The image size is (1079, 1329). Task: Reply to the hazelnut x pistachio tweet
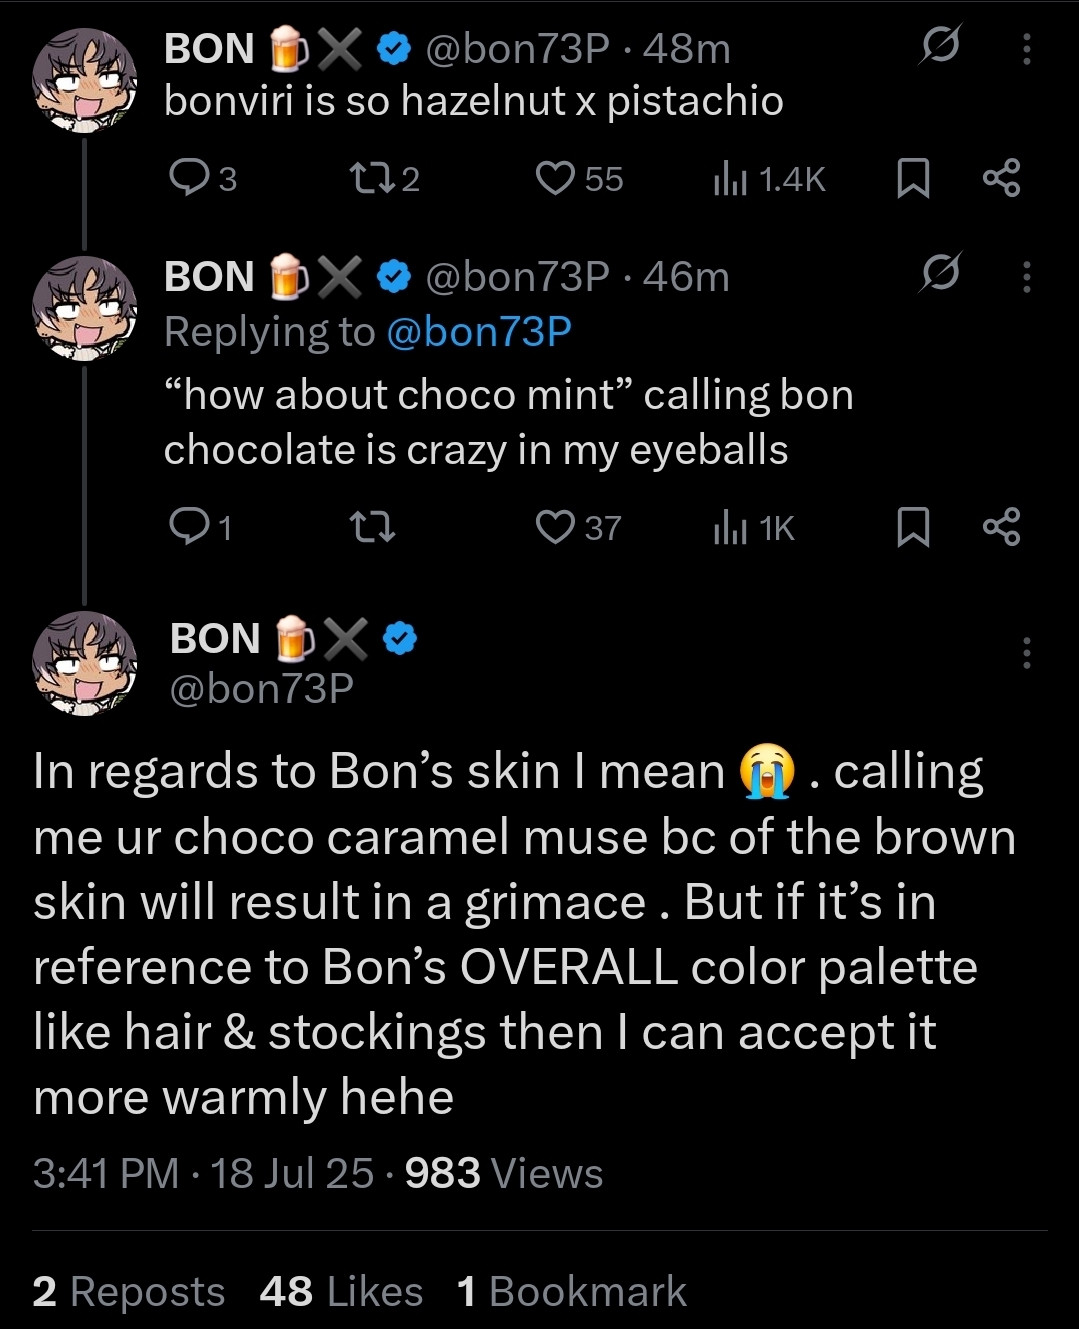click(187, 178)
